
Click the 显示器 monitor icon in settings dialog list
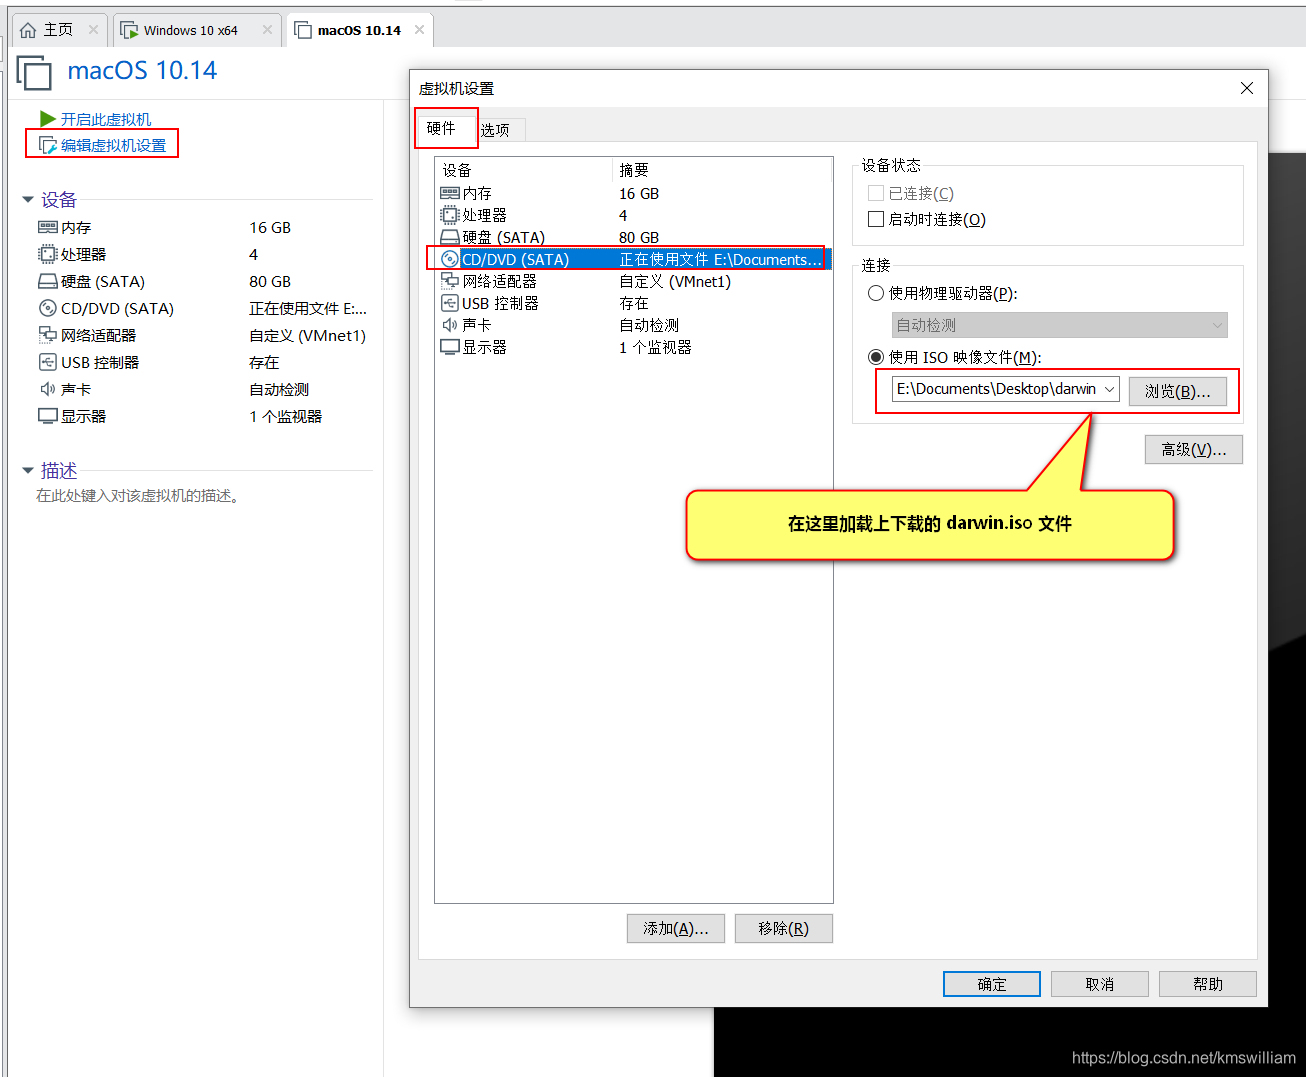(450, 347)
